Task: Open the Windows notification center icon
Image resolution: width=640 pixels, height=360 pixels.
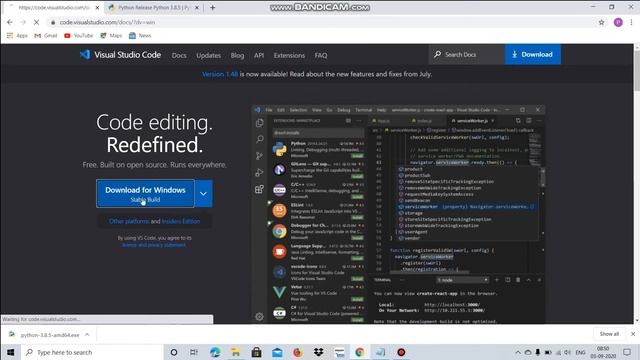Action: (x=627, y=352)
